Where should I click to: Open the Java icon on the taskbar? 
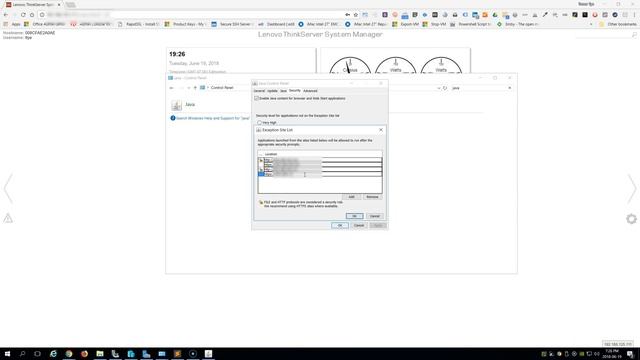208,354
